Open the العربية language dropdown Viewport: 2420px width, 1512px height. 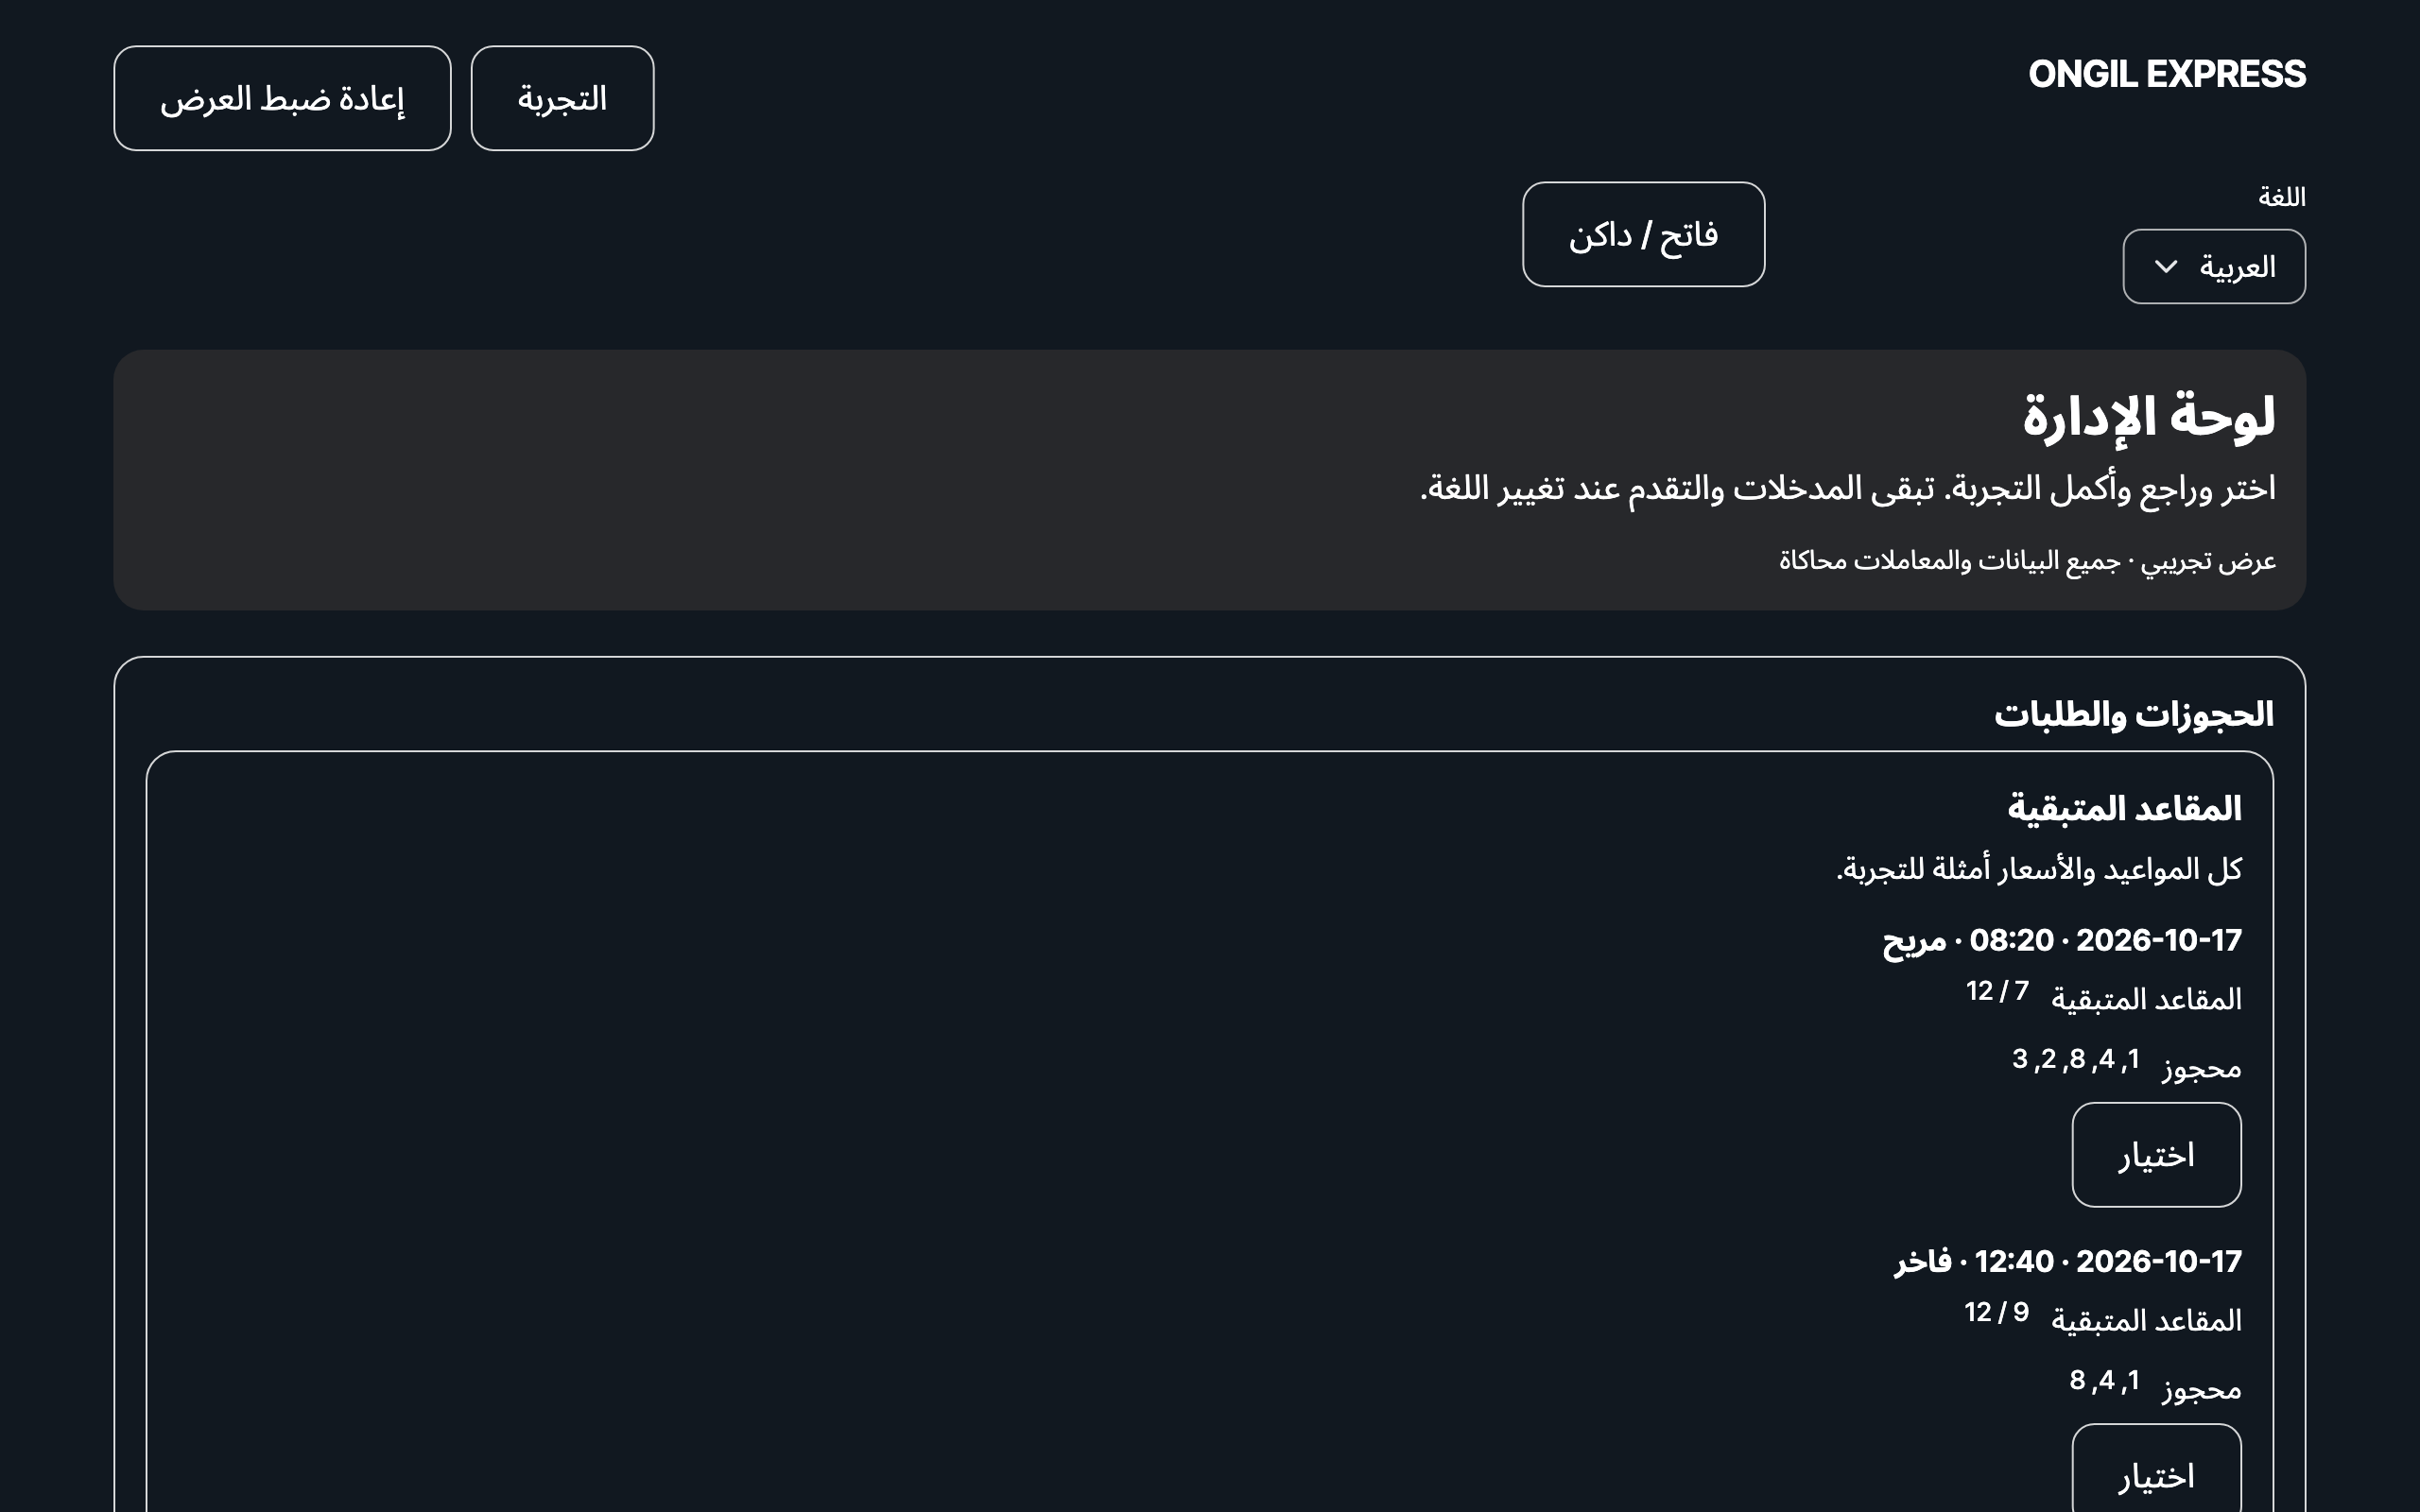click(2214, 267)
